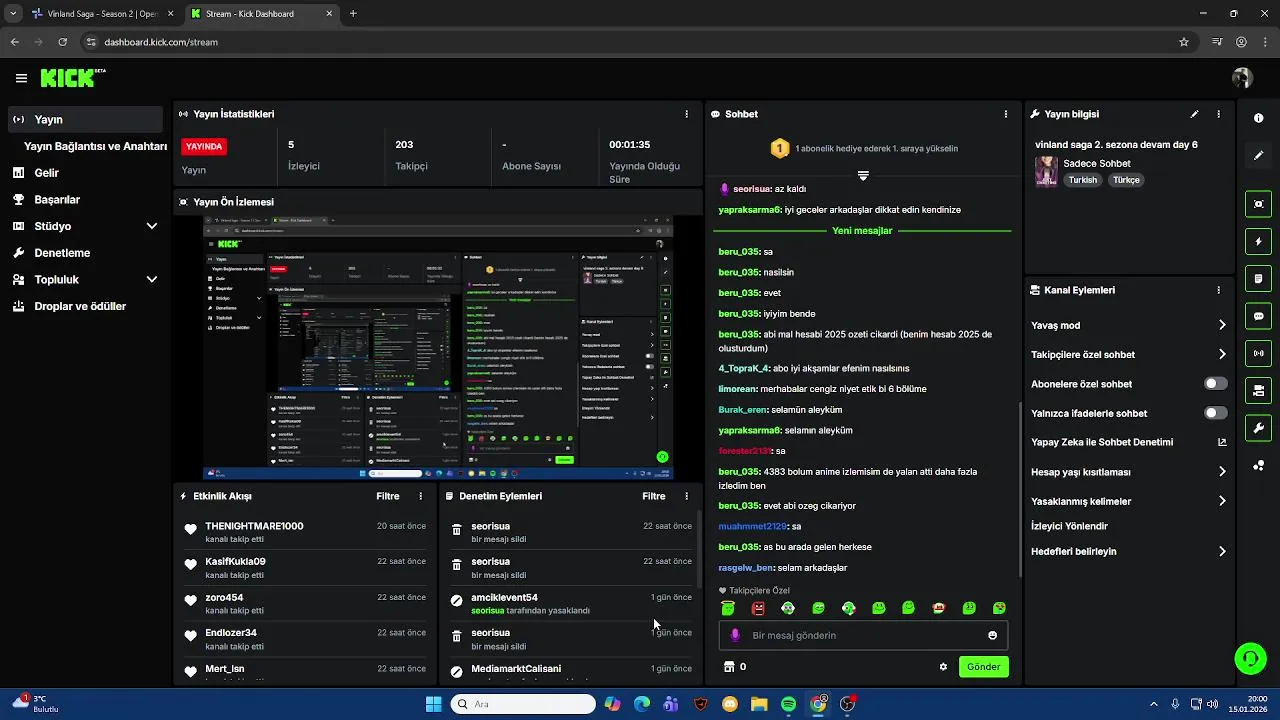Open the Etkinlik Akışı three-dot menu

420,496
